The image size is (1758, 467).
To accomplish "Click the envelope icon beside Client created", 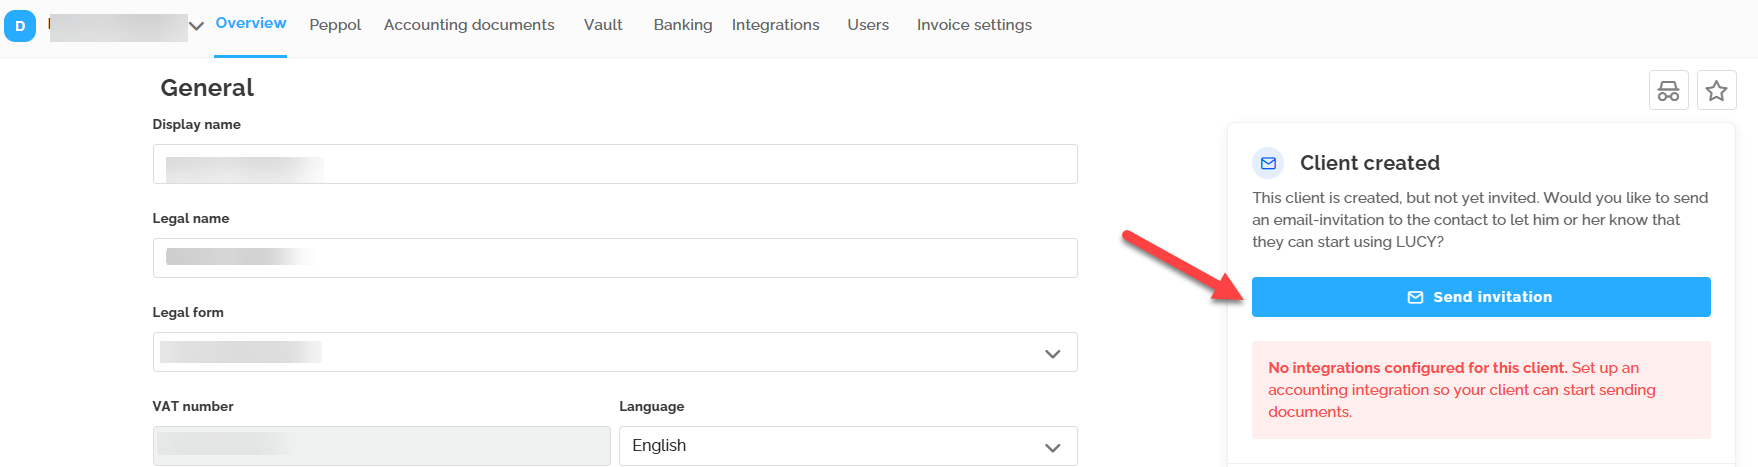I will tap(1268, 163).
